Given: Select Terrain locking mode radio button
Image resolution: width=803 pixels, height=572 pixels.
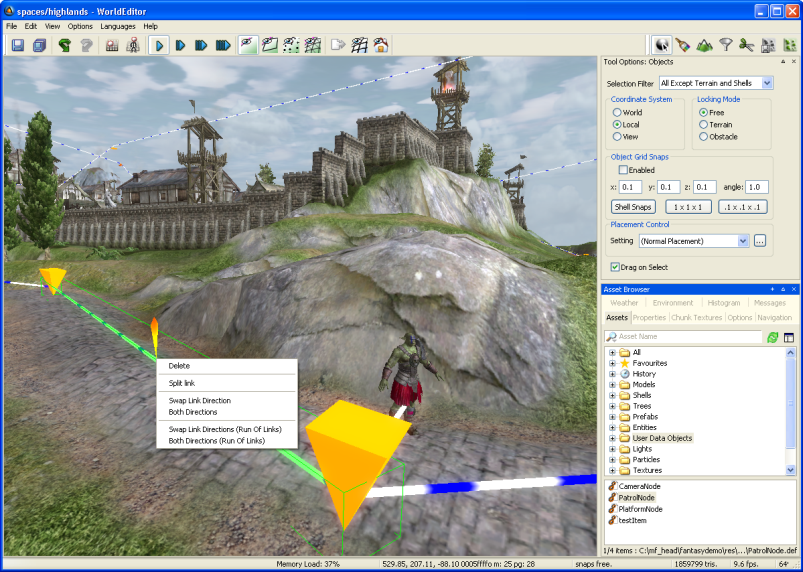Looking at the screenshot, I should [x=703, y=124].
